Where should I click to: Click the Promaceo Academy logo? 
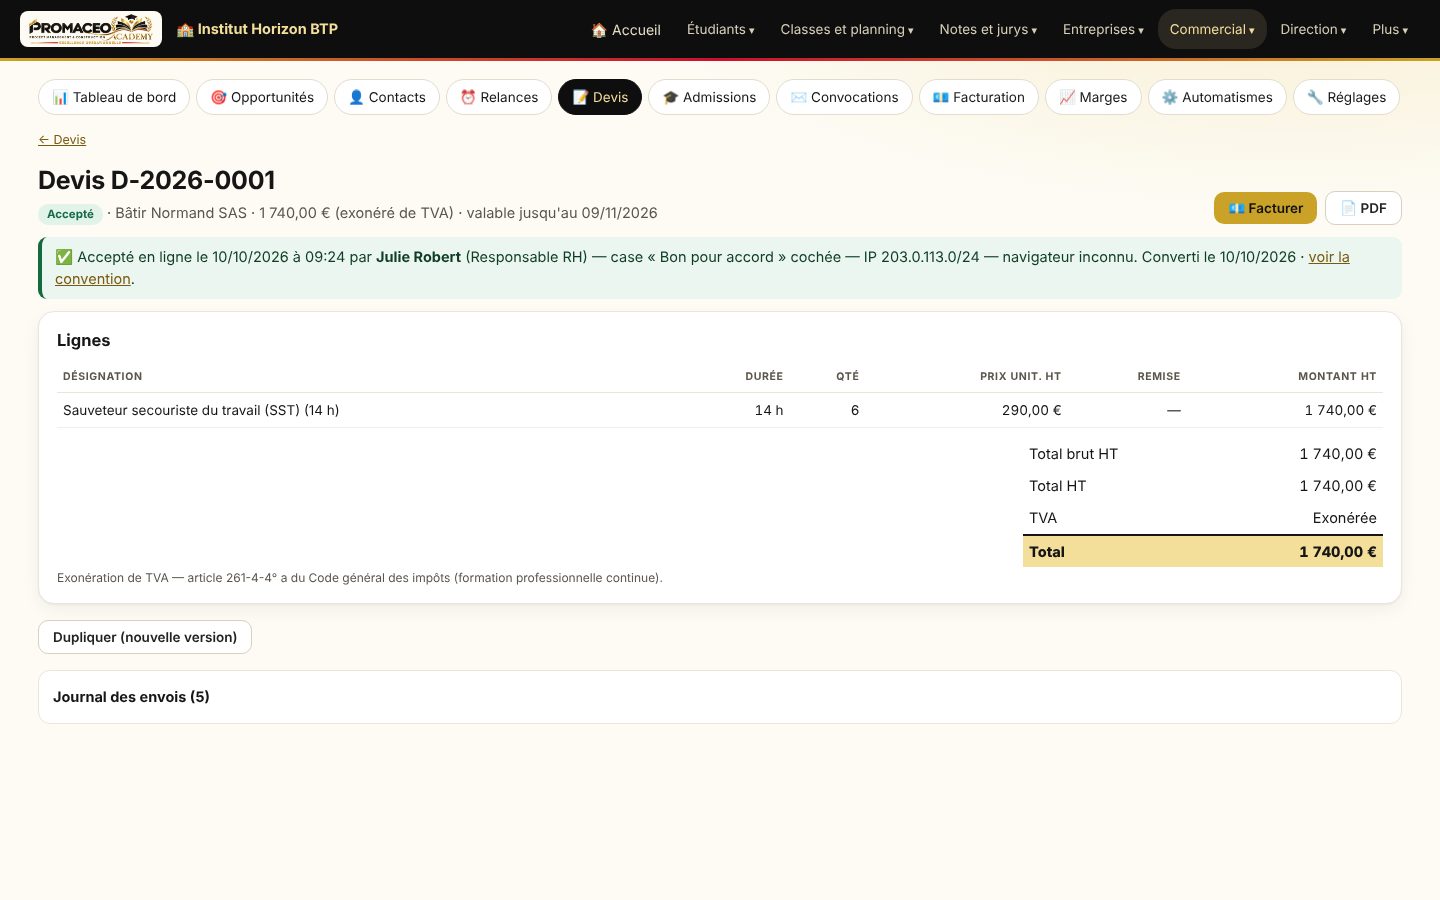point(91,29)
